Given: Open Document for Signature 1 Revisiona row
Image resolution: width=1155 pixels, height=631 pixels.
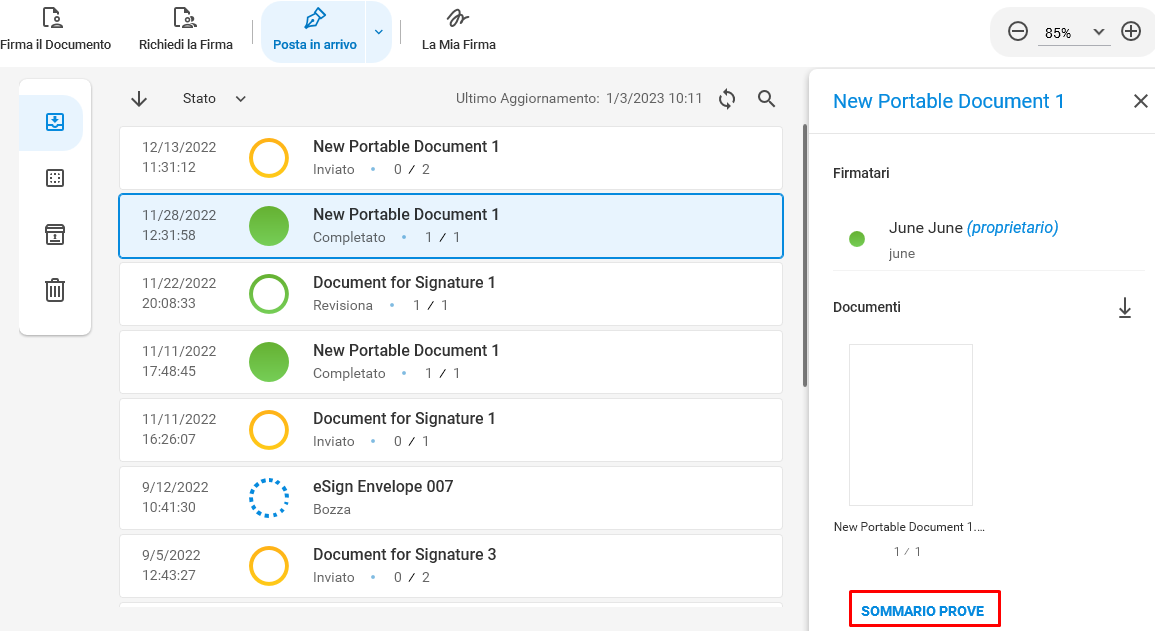Looking at the screenshot, I should [x=451, y=294].
